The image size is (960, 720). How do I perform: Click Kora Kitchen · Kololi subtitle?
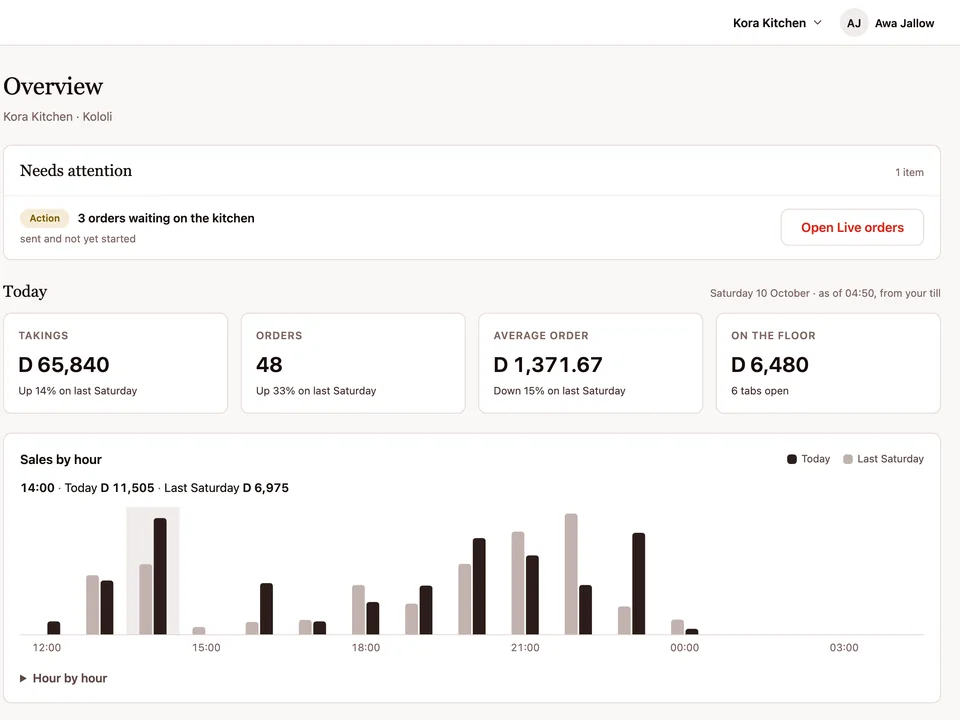pos(58,116)
